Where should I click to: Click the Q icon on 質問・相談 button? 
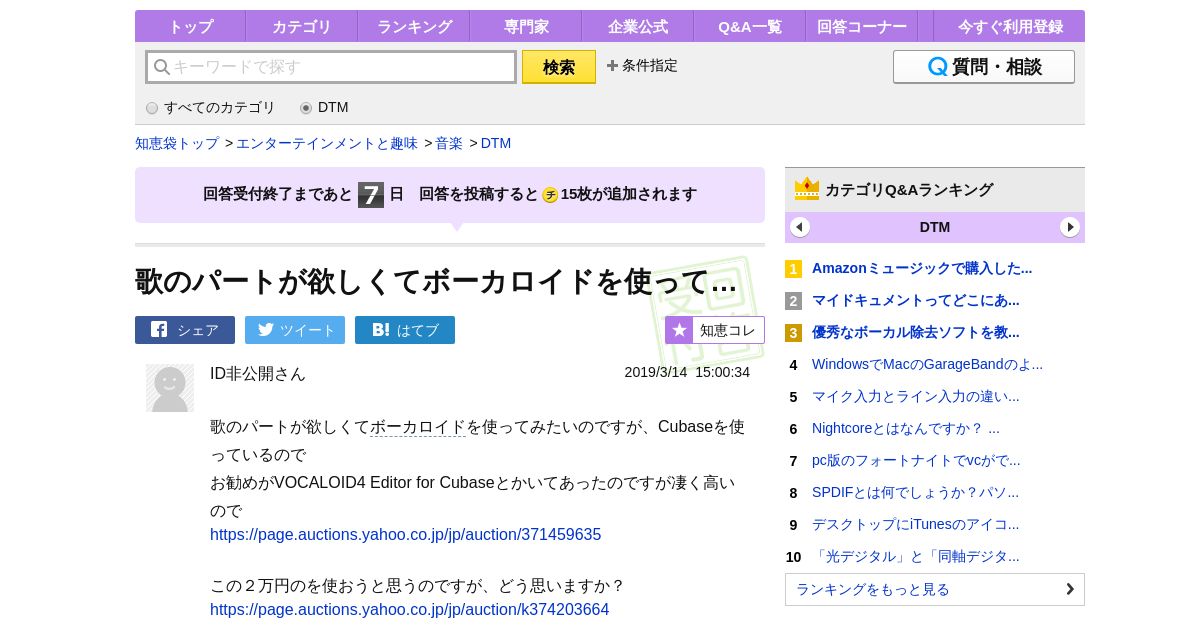[x=937, y=67]
